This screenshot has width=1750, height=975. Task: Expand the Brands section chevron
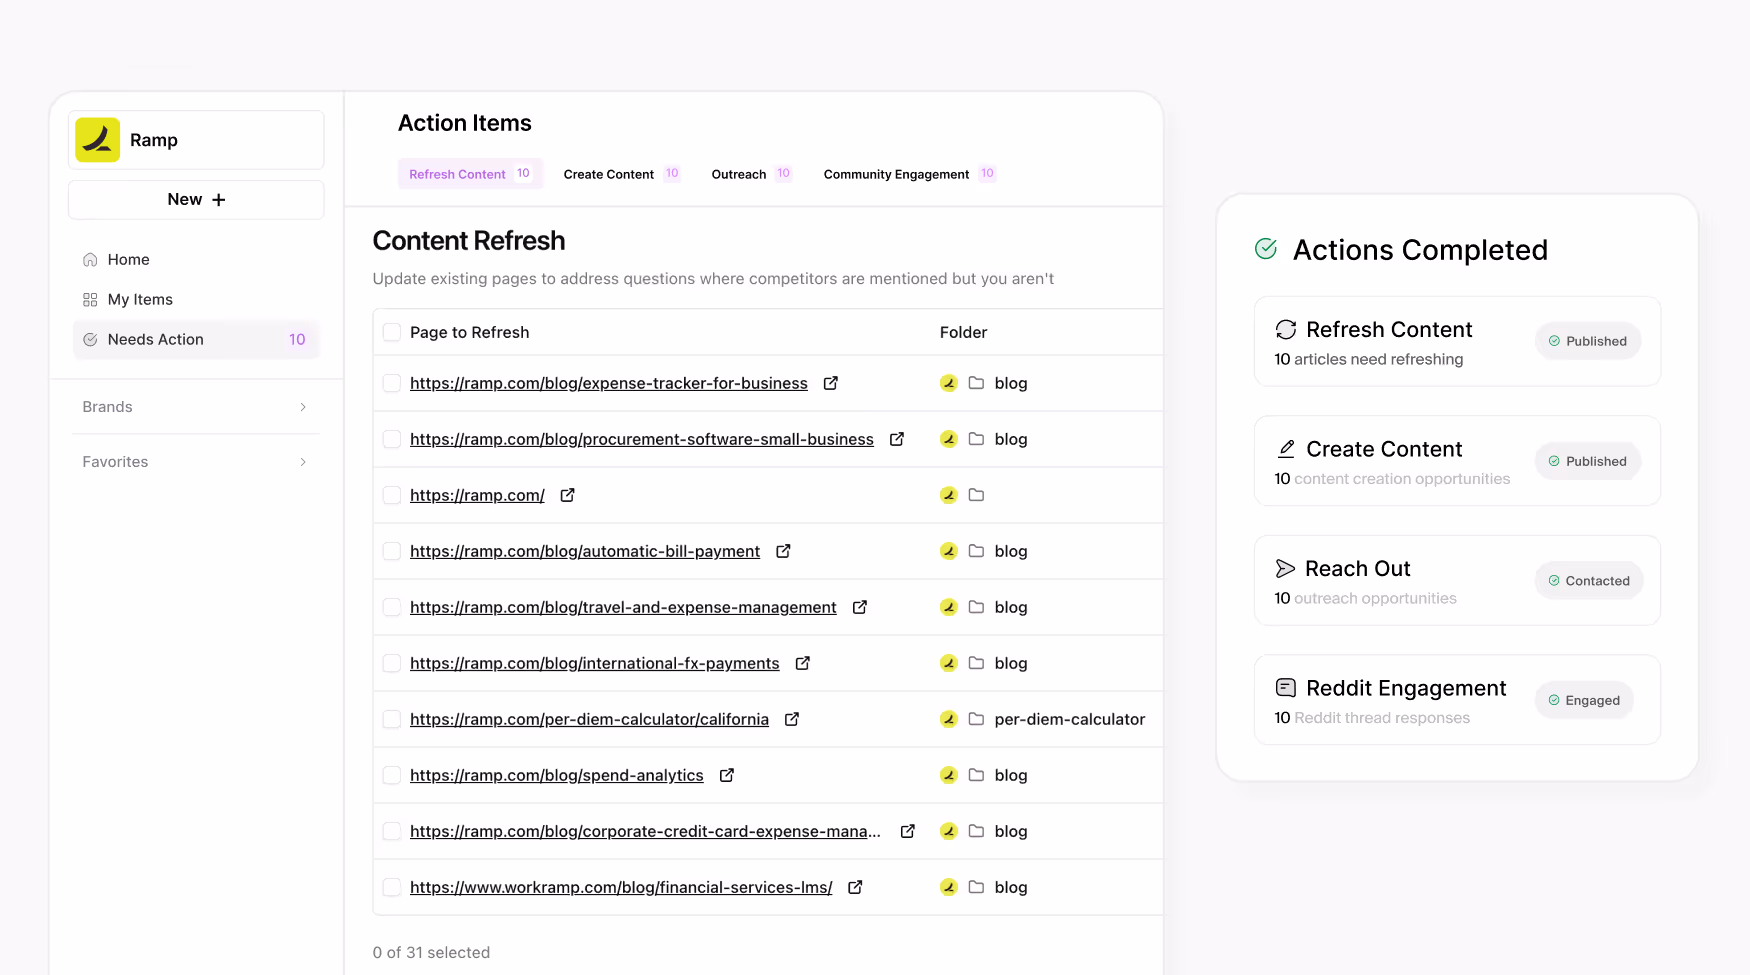pos(303,407)
